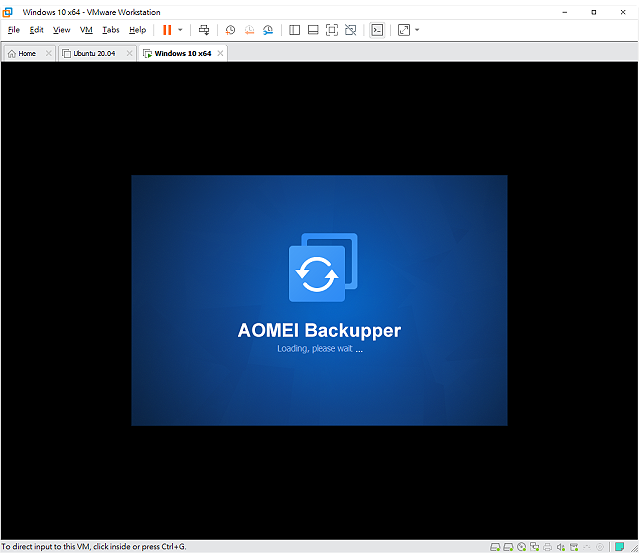Open the console view icon
The image size is (643, 554).
(377, 30)
